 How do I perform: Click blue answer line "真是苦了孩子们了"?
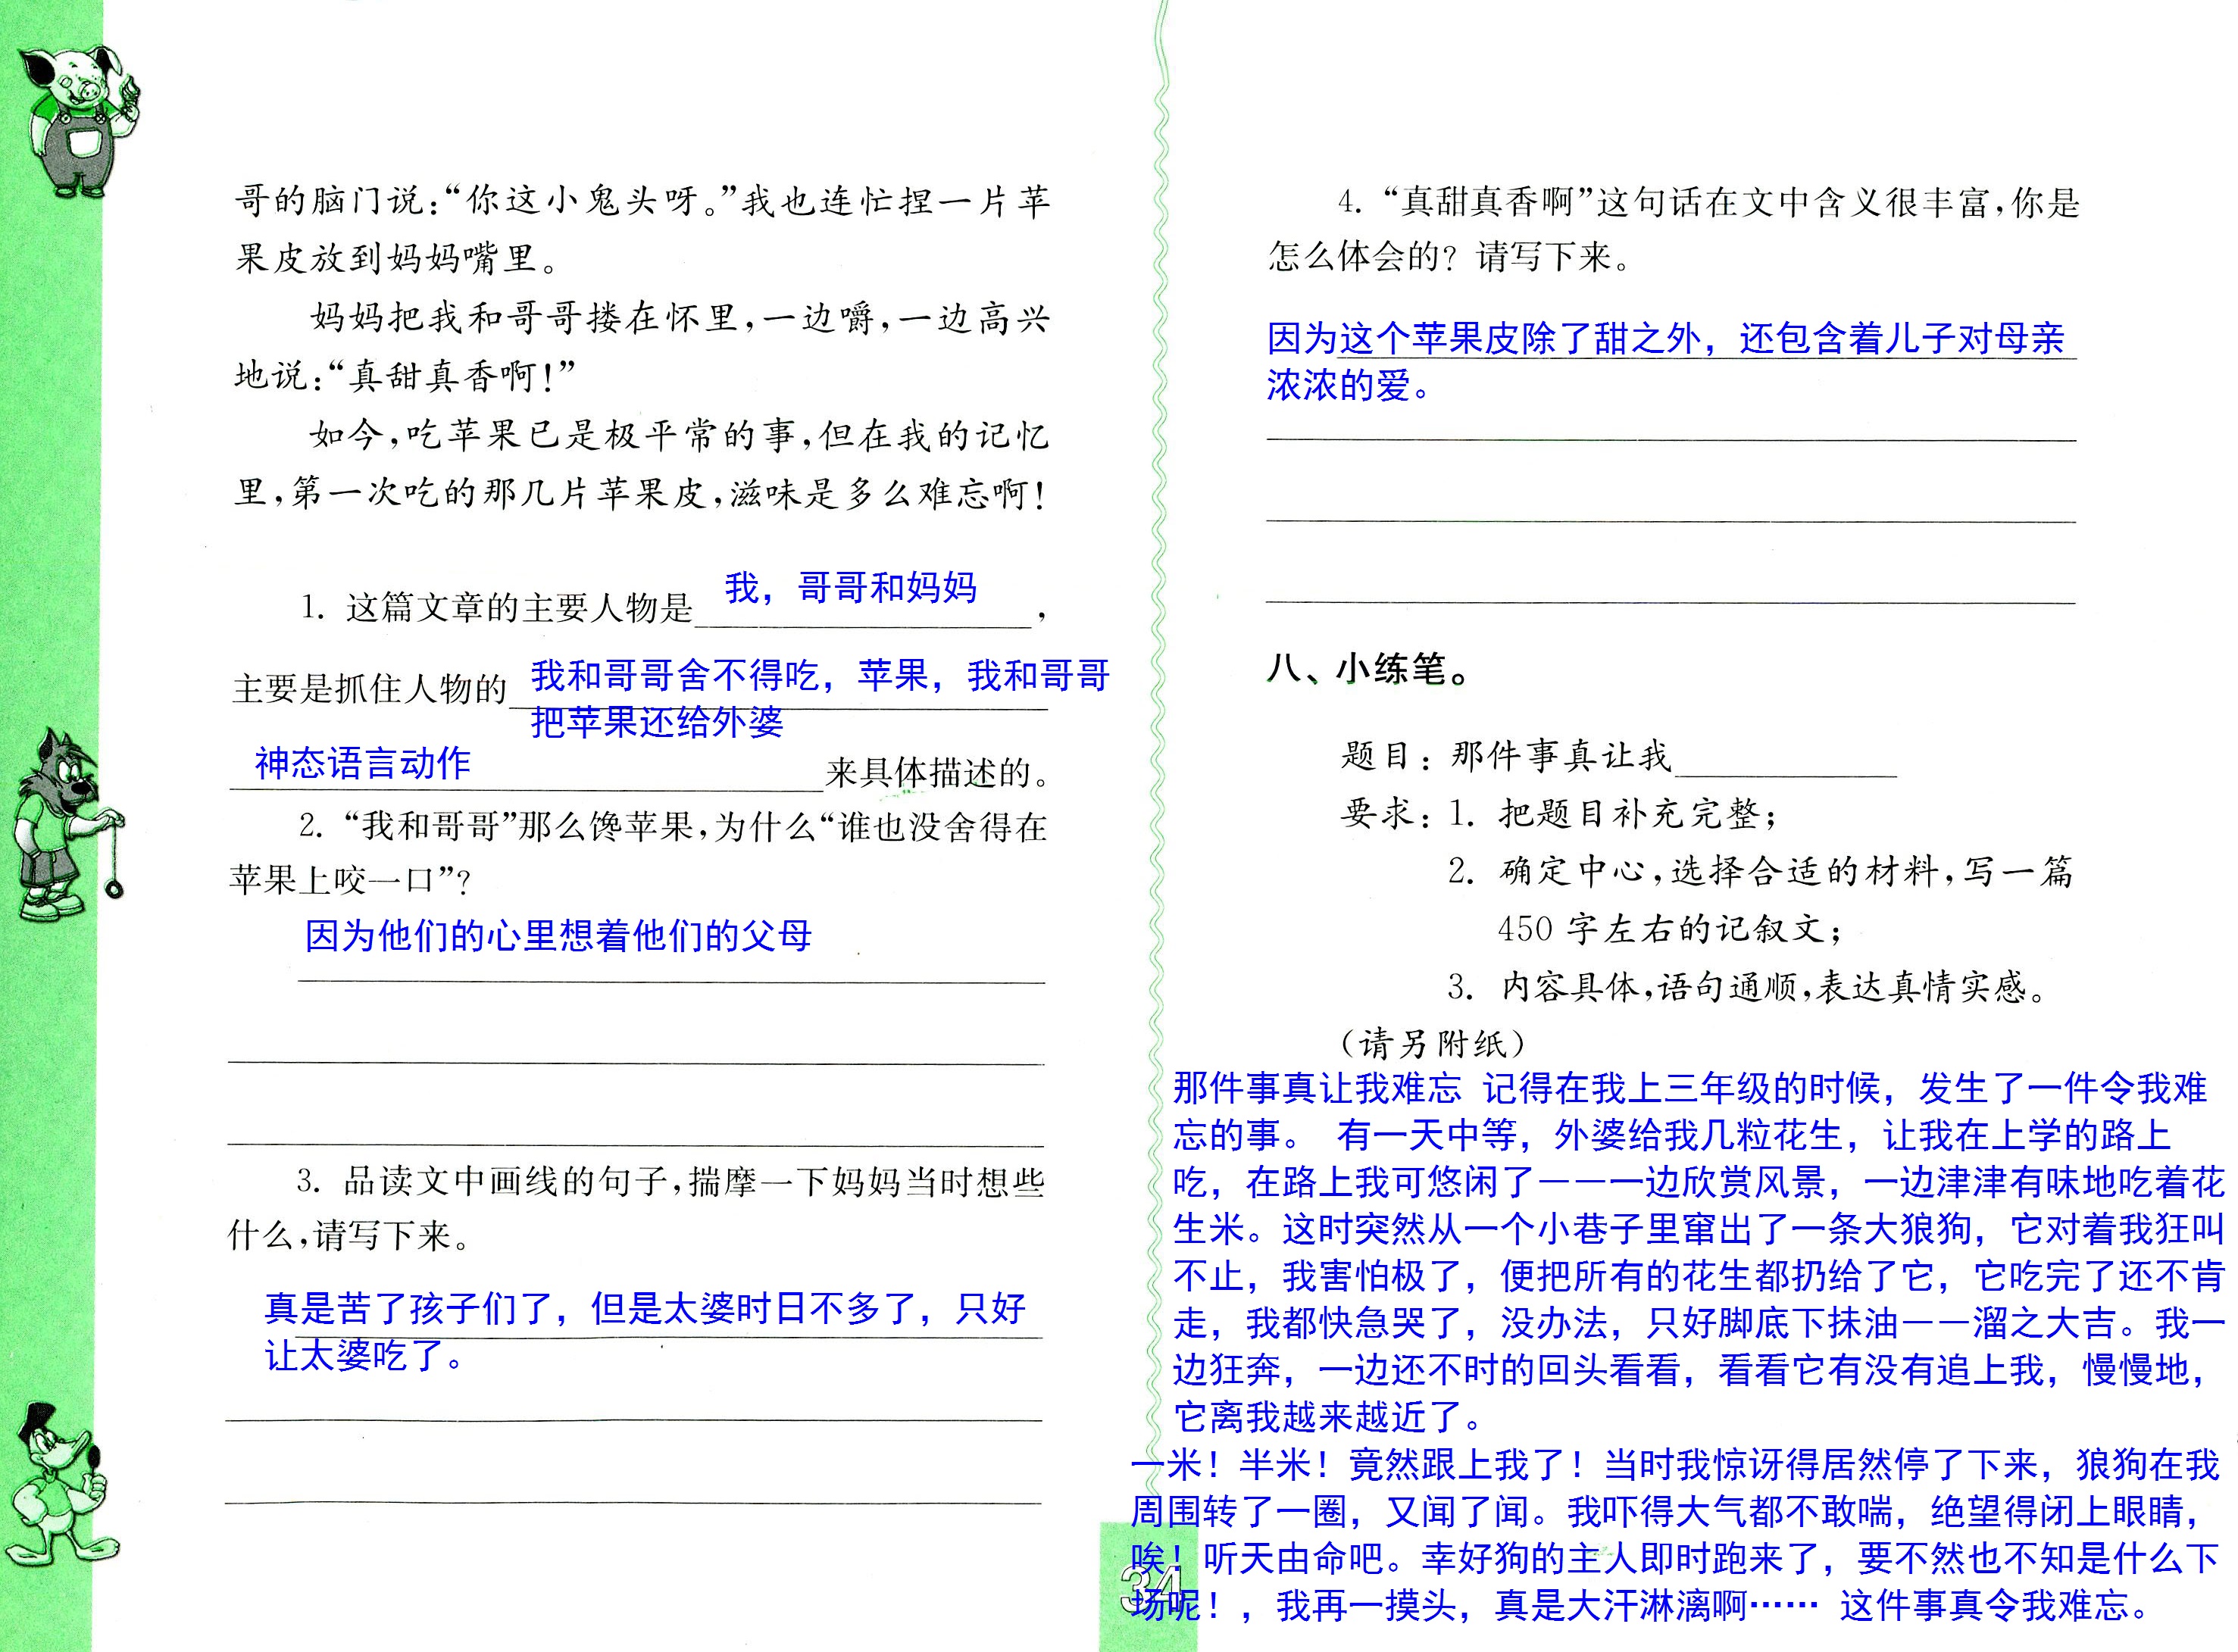(645, 1309)
